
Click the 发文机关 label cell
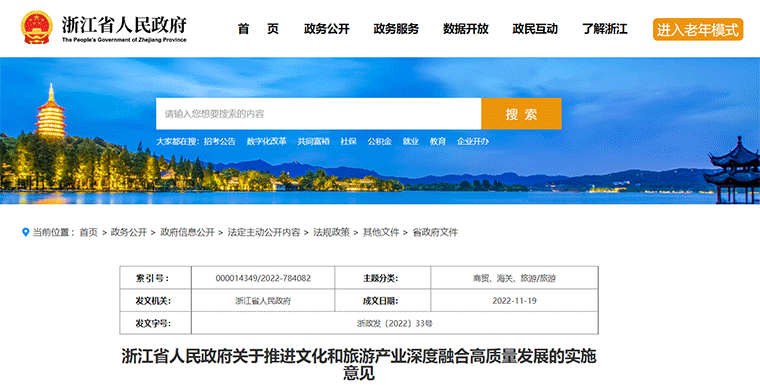[156, 301]
